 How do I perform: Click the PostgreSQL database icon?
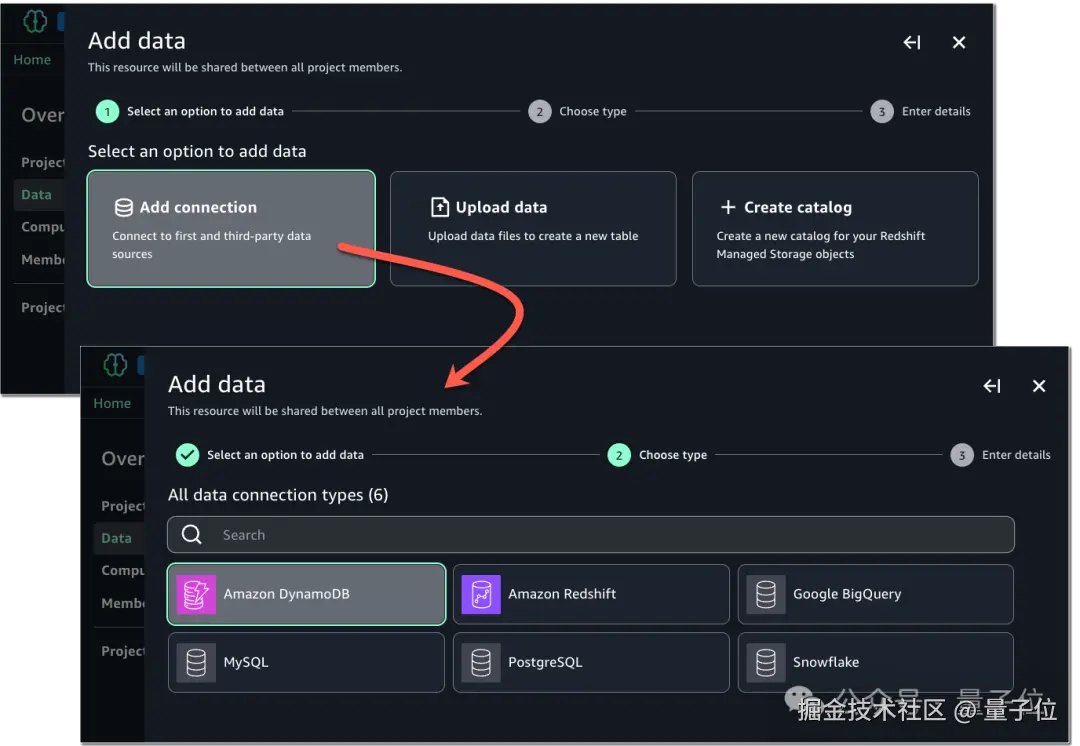tap(481, 662)
